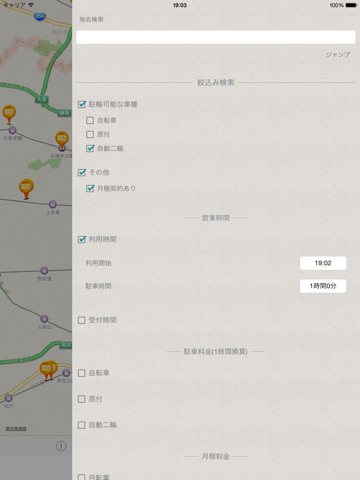Tap the 大泉学園 station icon on map
Screen dimensions: 360x480
[x=12, y=130]
